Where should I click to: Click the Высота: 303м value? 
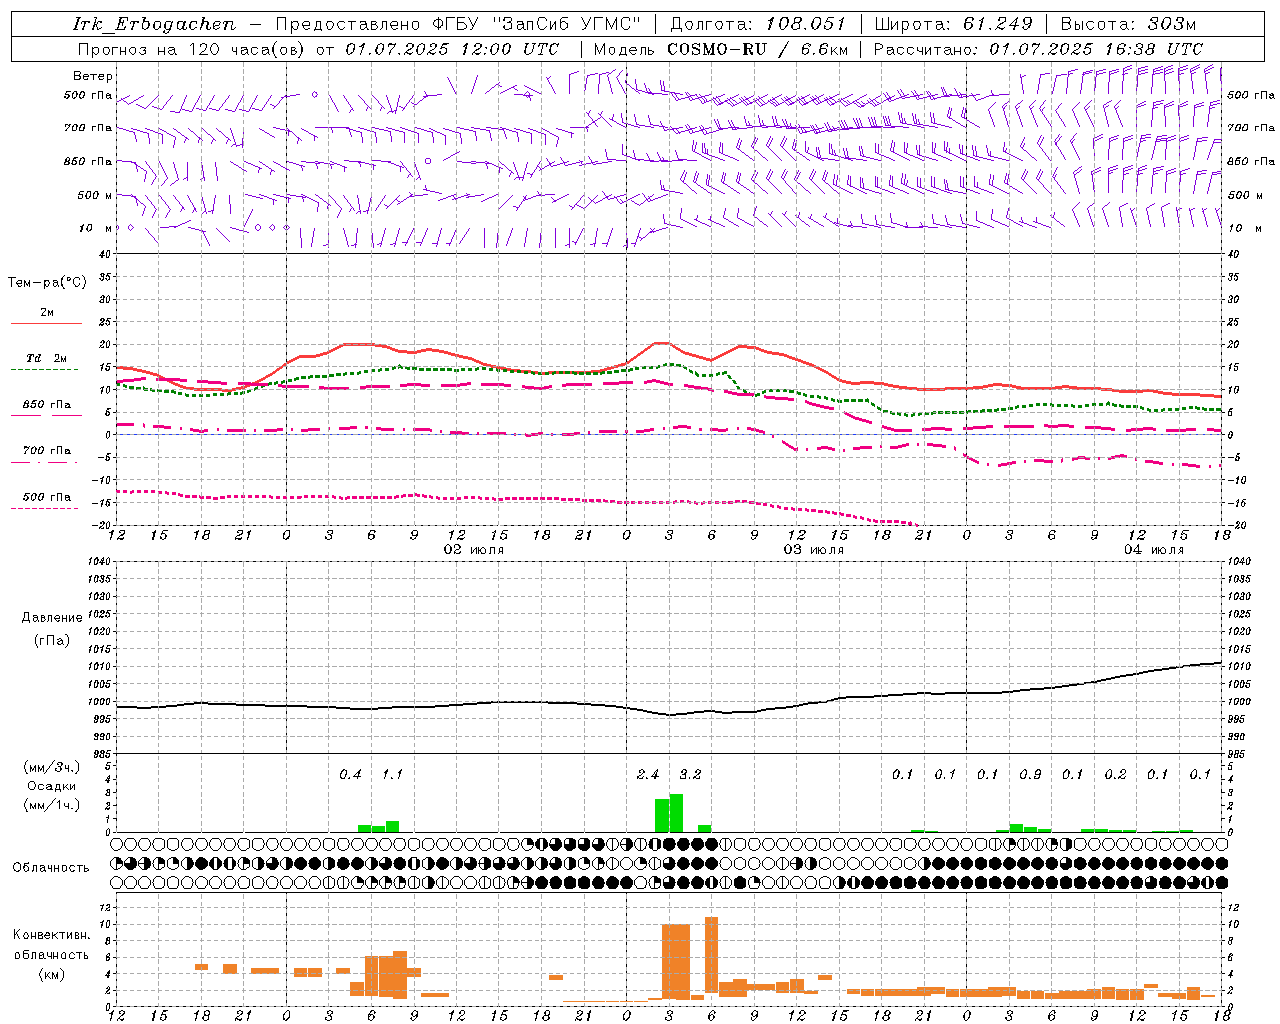pos(1128,24)
